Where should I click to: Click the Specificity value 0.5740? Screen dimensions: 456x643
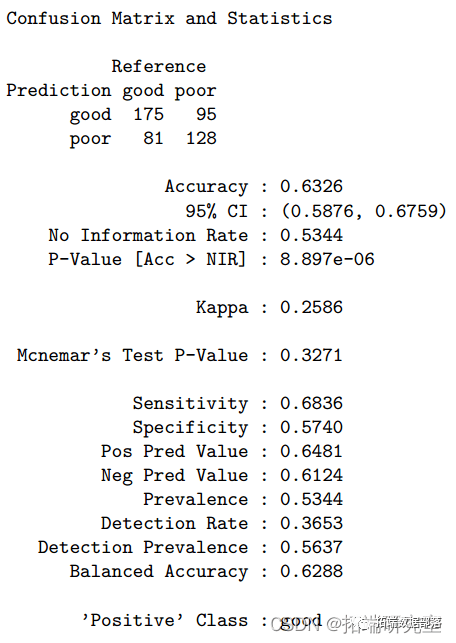coord(311,427)
